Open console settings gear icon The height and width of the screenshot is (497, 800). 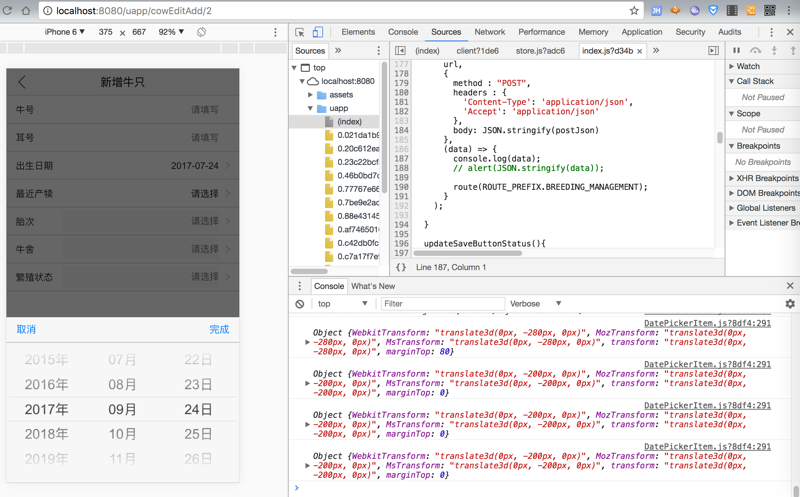tap(789, 304)
